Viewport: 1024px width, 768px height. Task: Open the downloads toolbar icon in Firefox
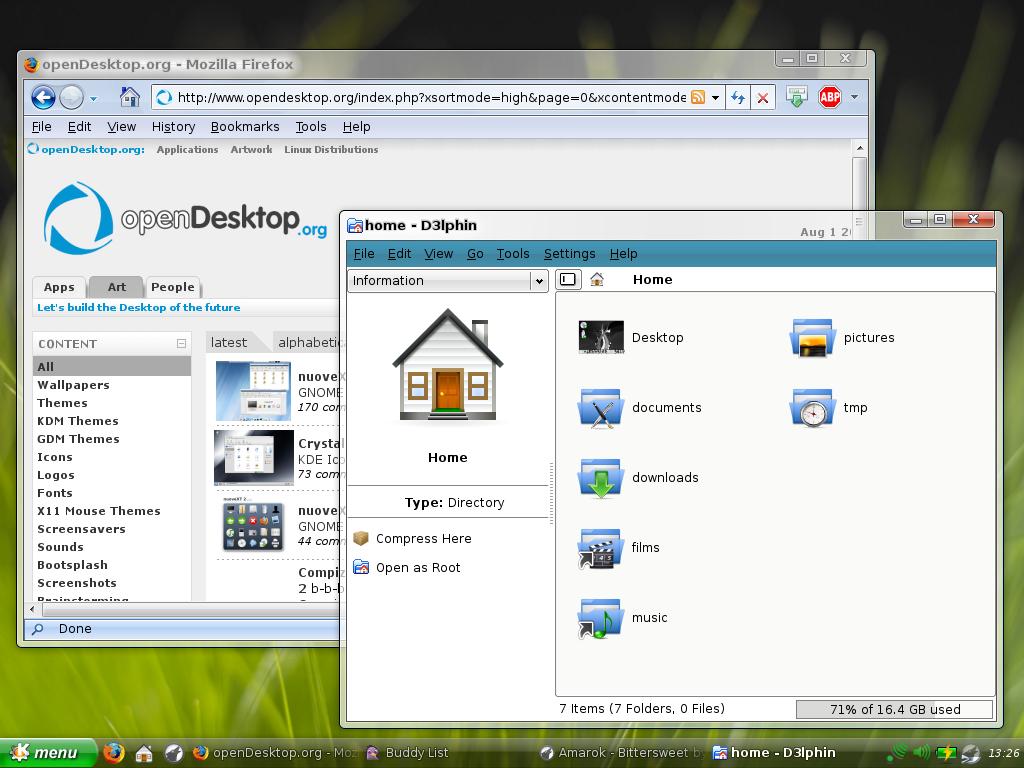click(796, 97)
